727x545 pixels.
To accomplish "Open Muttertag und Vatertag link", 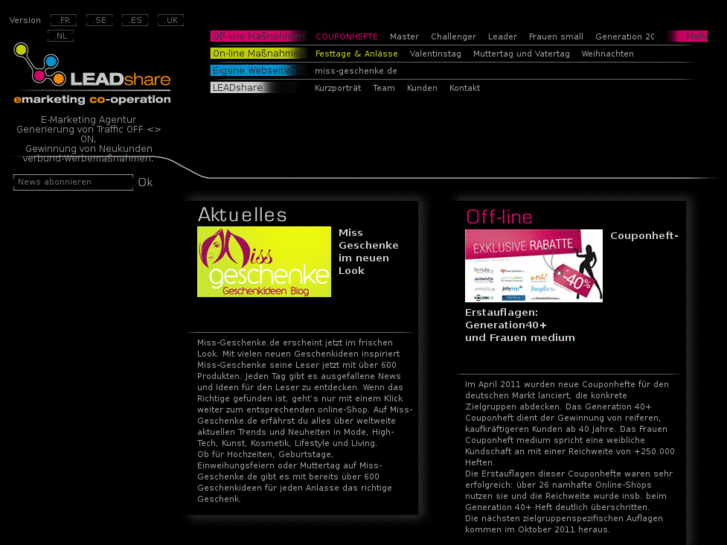I will tap(521, 54).
